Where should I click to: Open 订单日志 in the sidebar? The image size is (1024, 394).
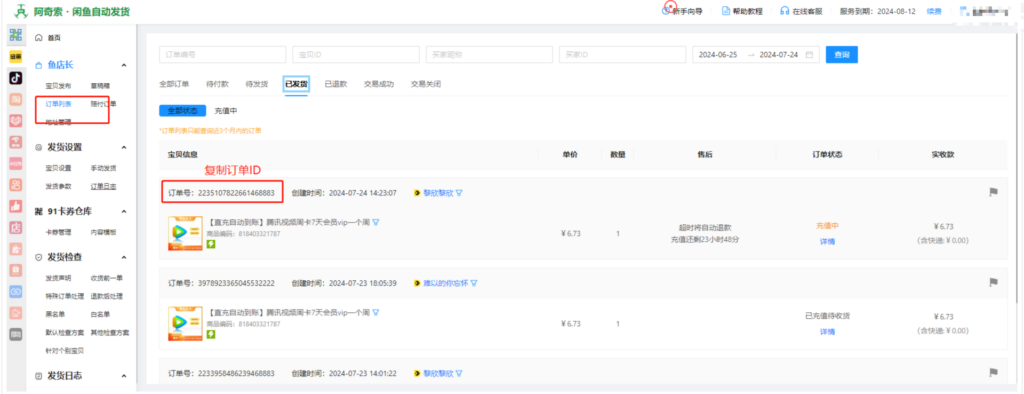[103, 186]
